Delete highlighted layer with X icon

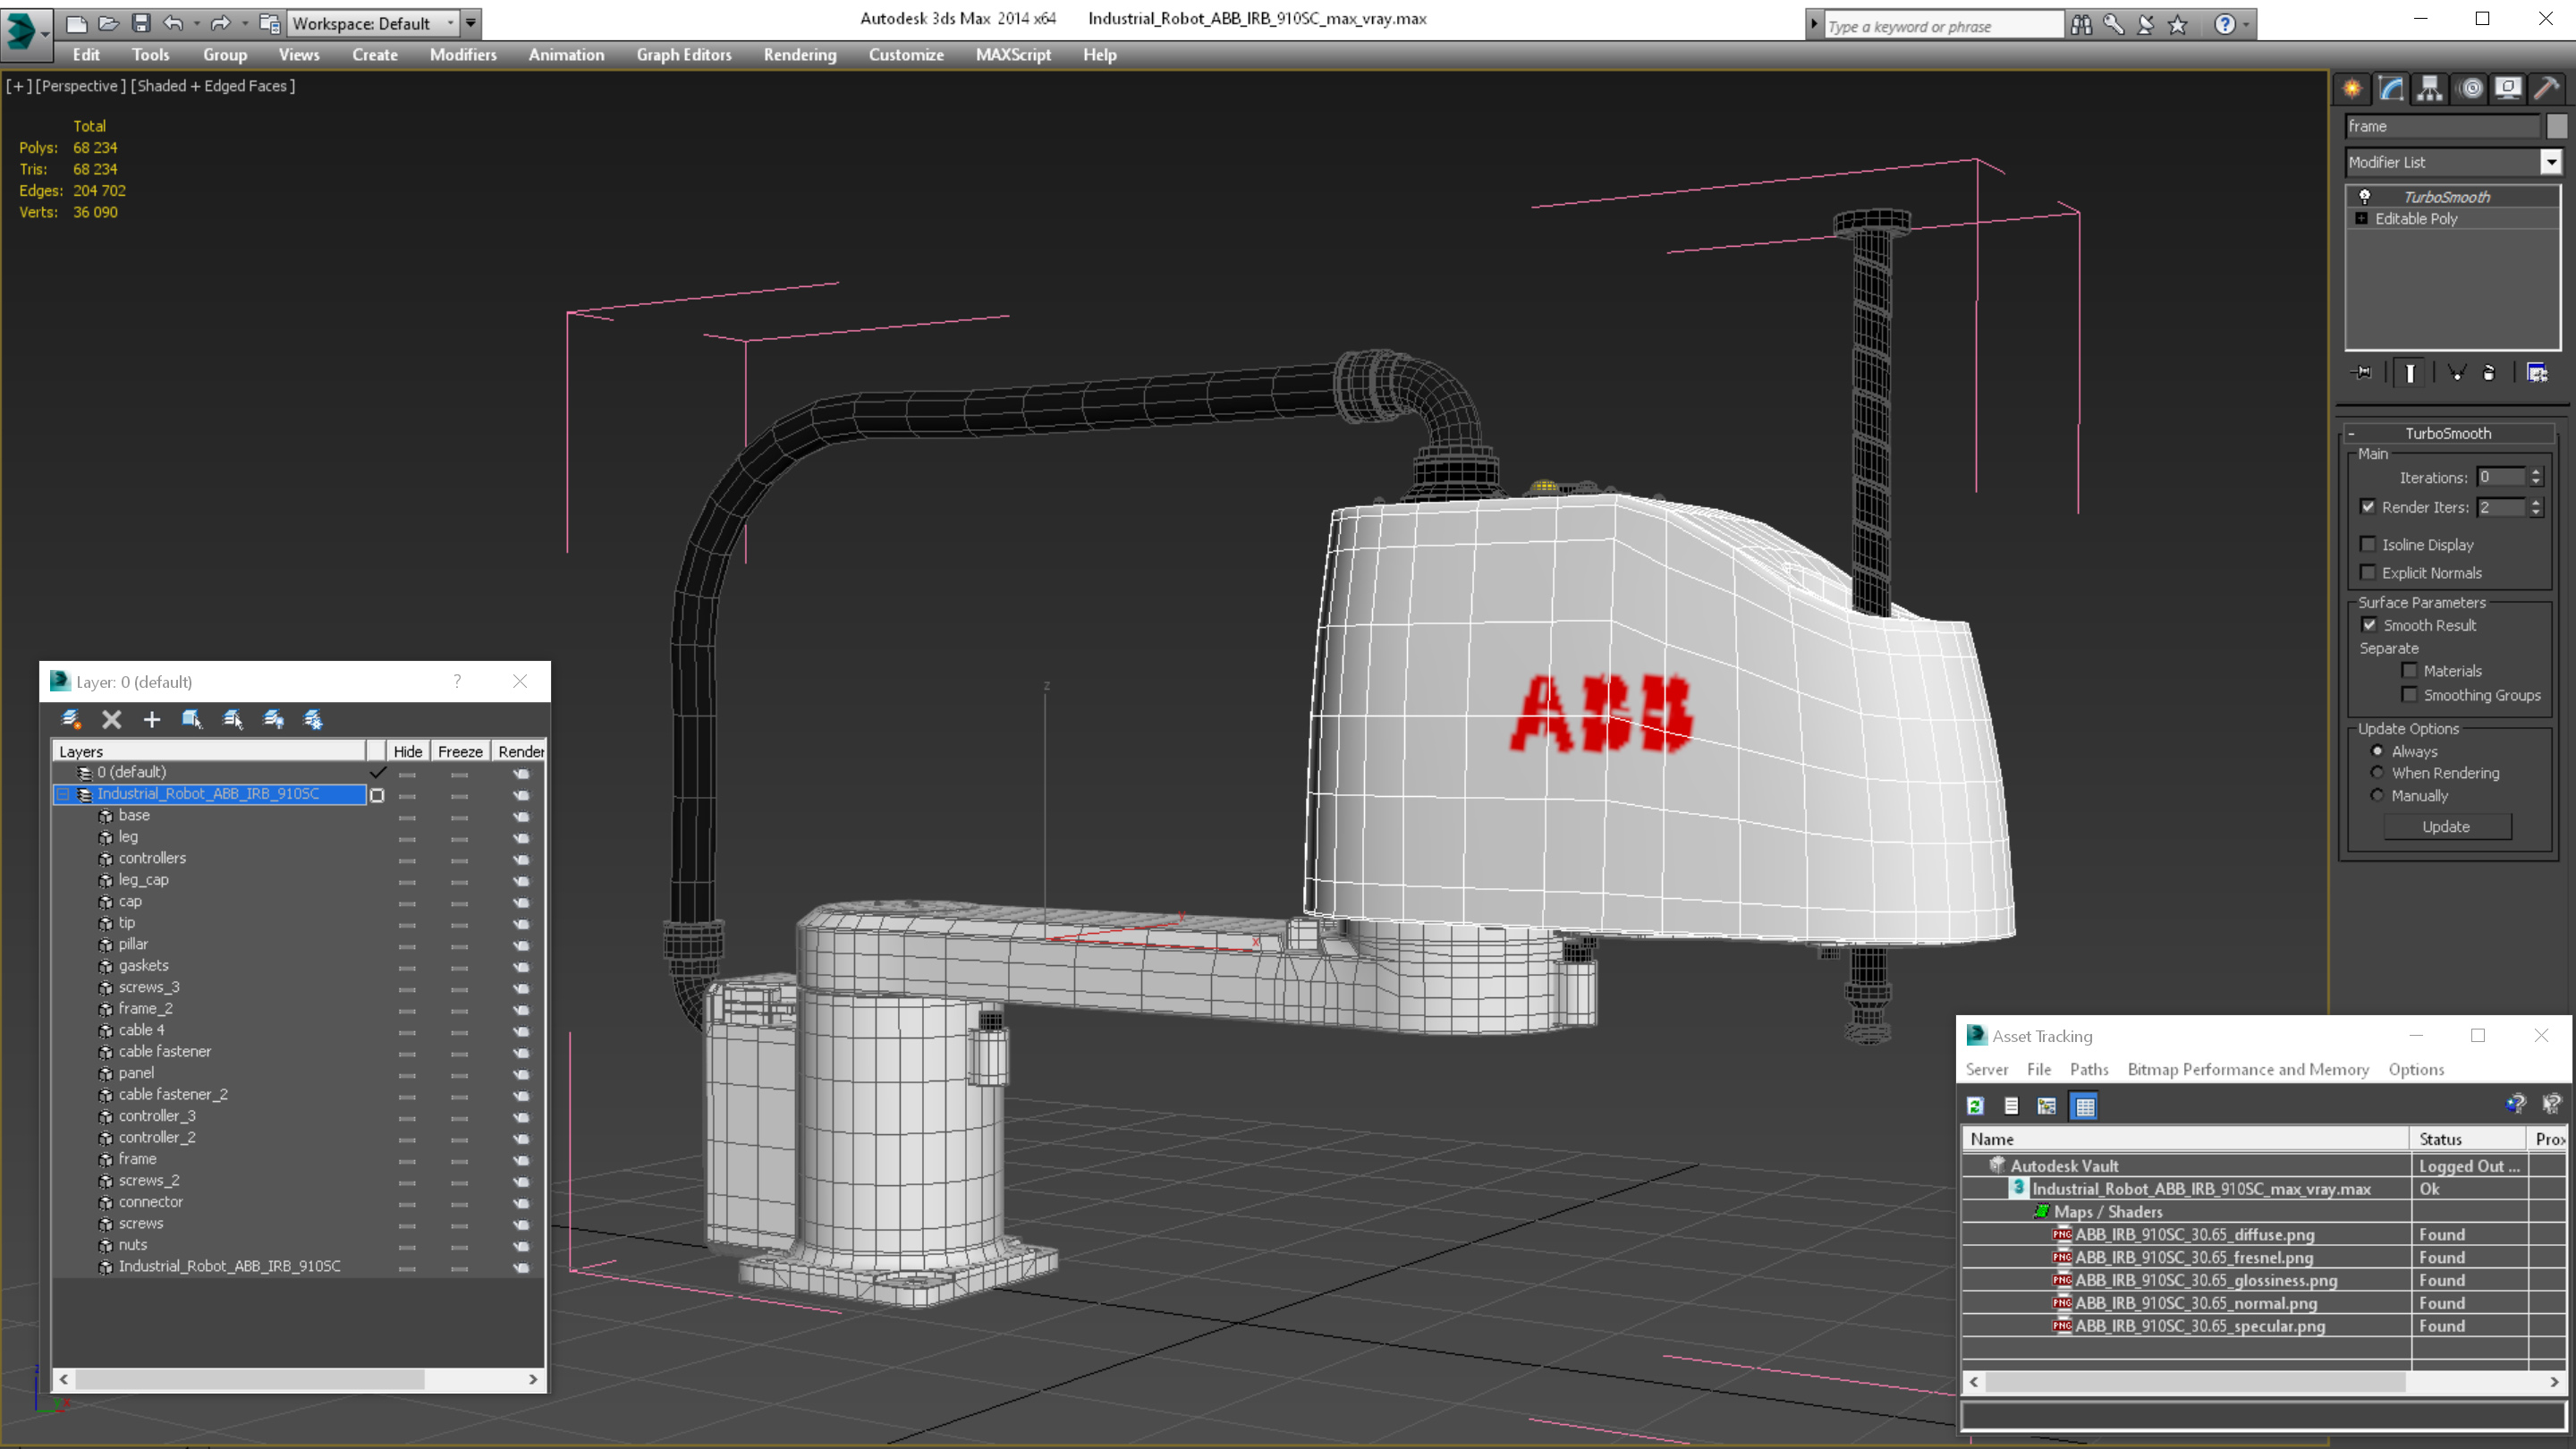[112, 719]
